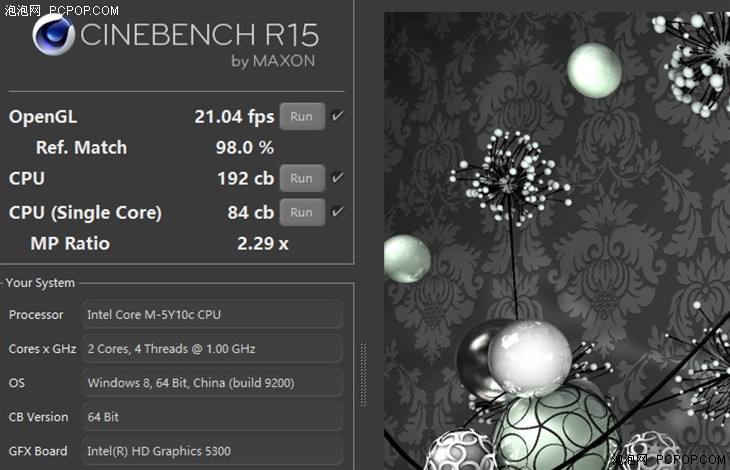Click the Ref. Match value 98.0 %
Viewport: 730px width, 470px height.
point(245,148)
